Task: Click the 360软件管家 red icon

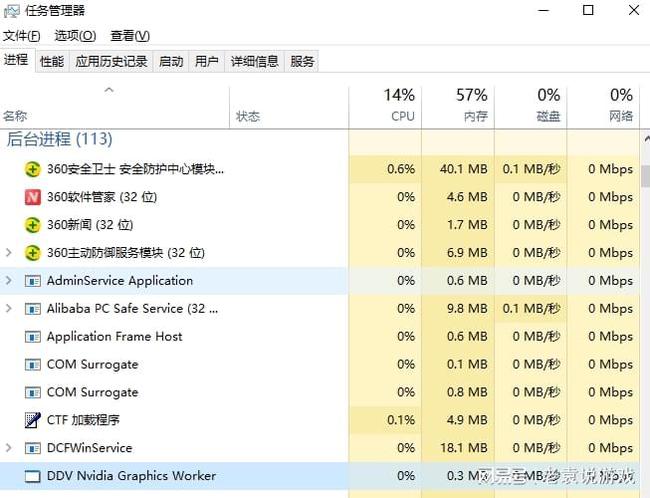Action: tap(32, 197)
